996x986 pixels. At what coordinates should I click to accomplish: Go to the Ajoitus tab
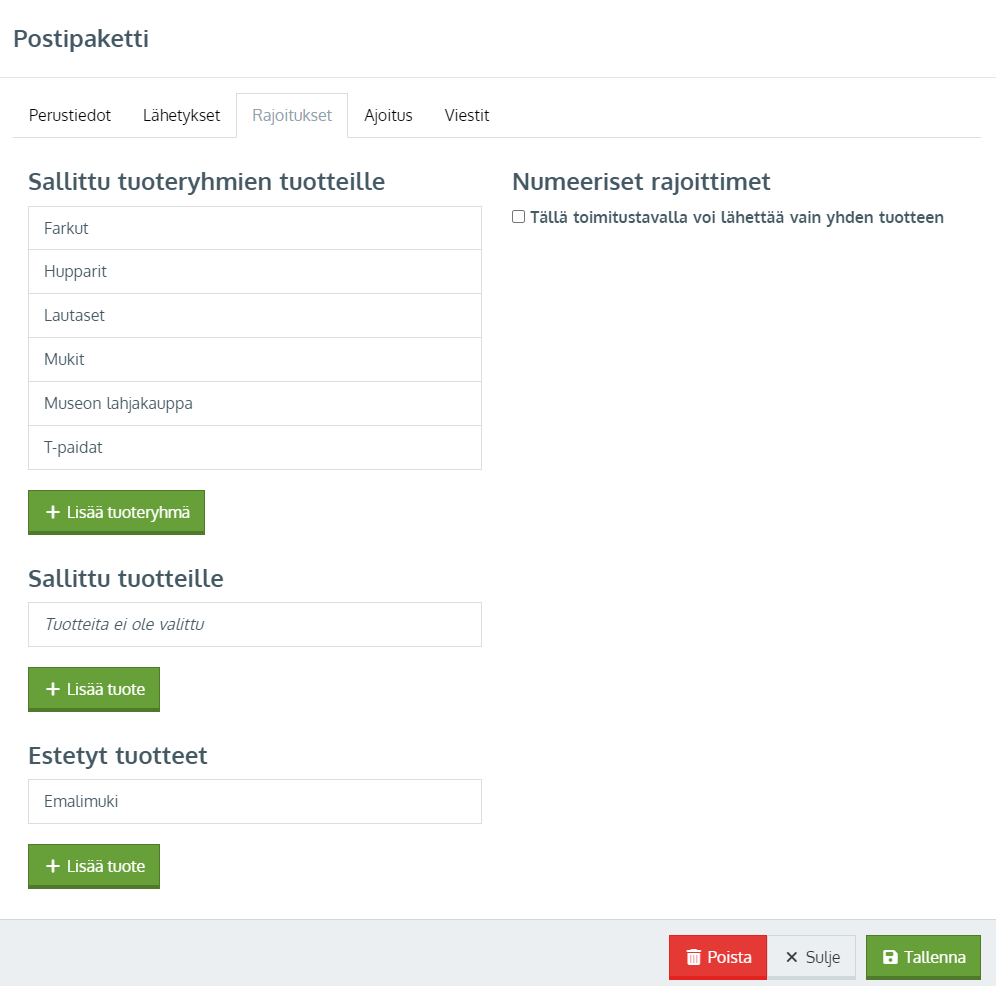point(388,116)
